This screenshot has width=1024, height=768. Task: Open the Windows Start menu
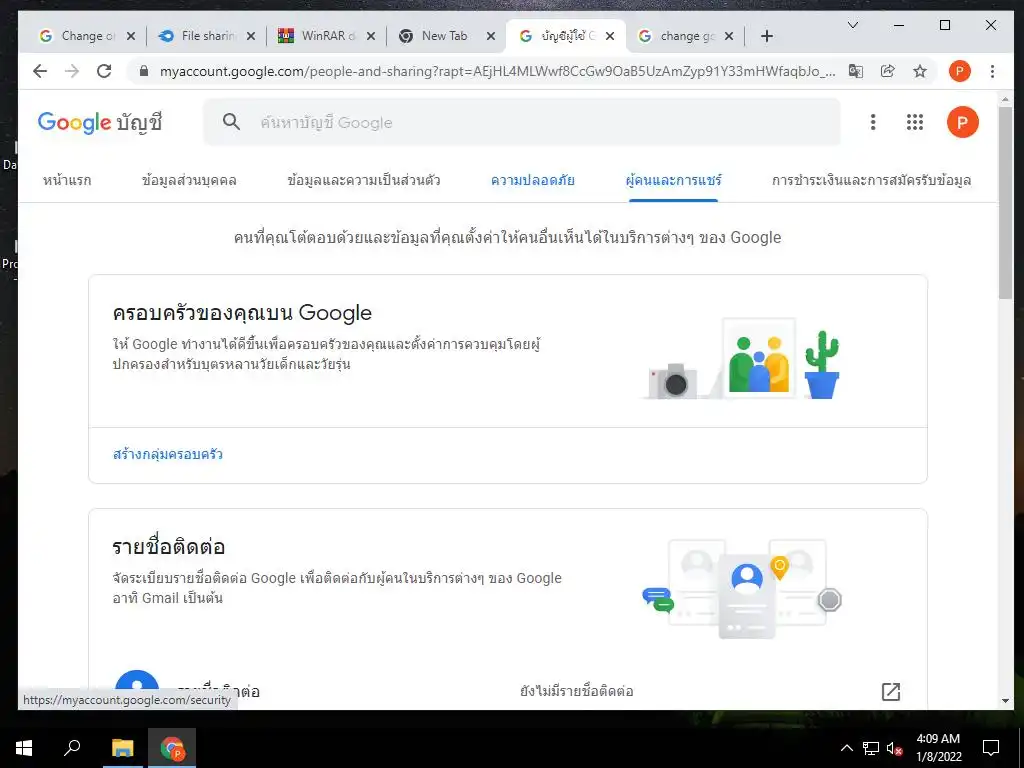pos(24,748)
